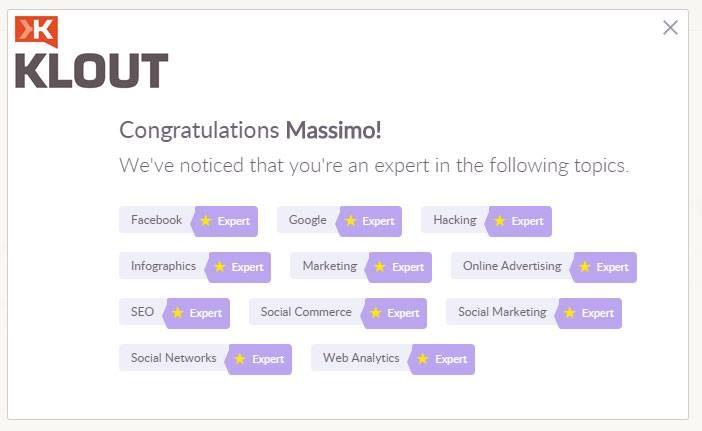Viewport: 702px width, 431px height.
Task: Select the Social Commerce topic
Action: [x=306, y=312]
